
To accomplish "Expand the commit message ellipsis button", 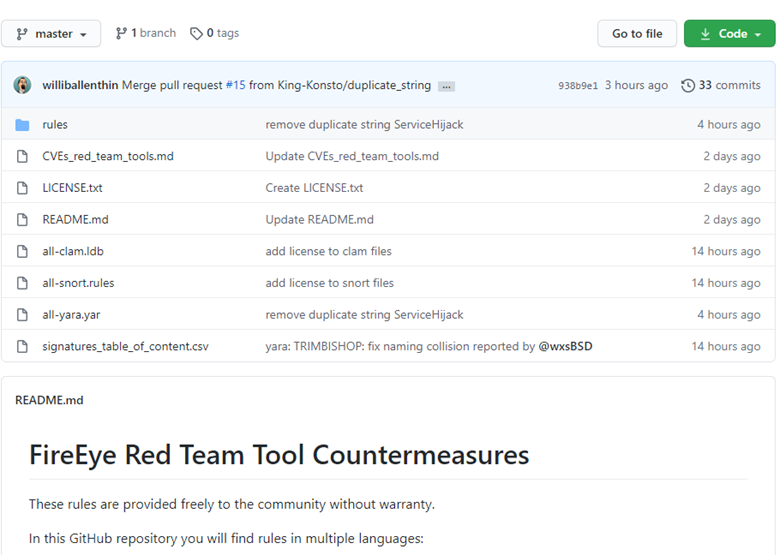I will 446,87.
